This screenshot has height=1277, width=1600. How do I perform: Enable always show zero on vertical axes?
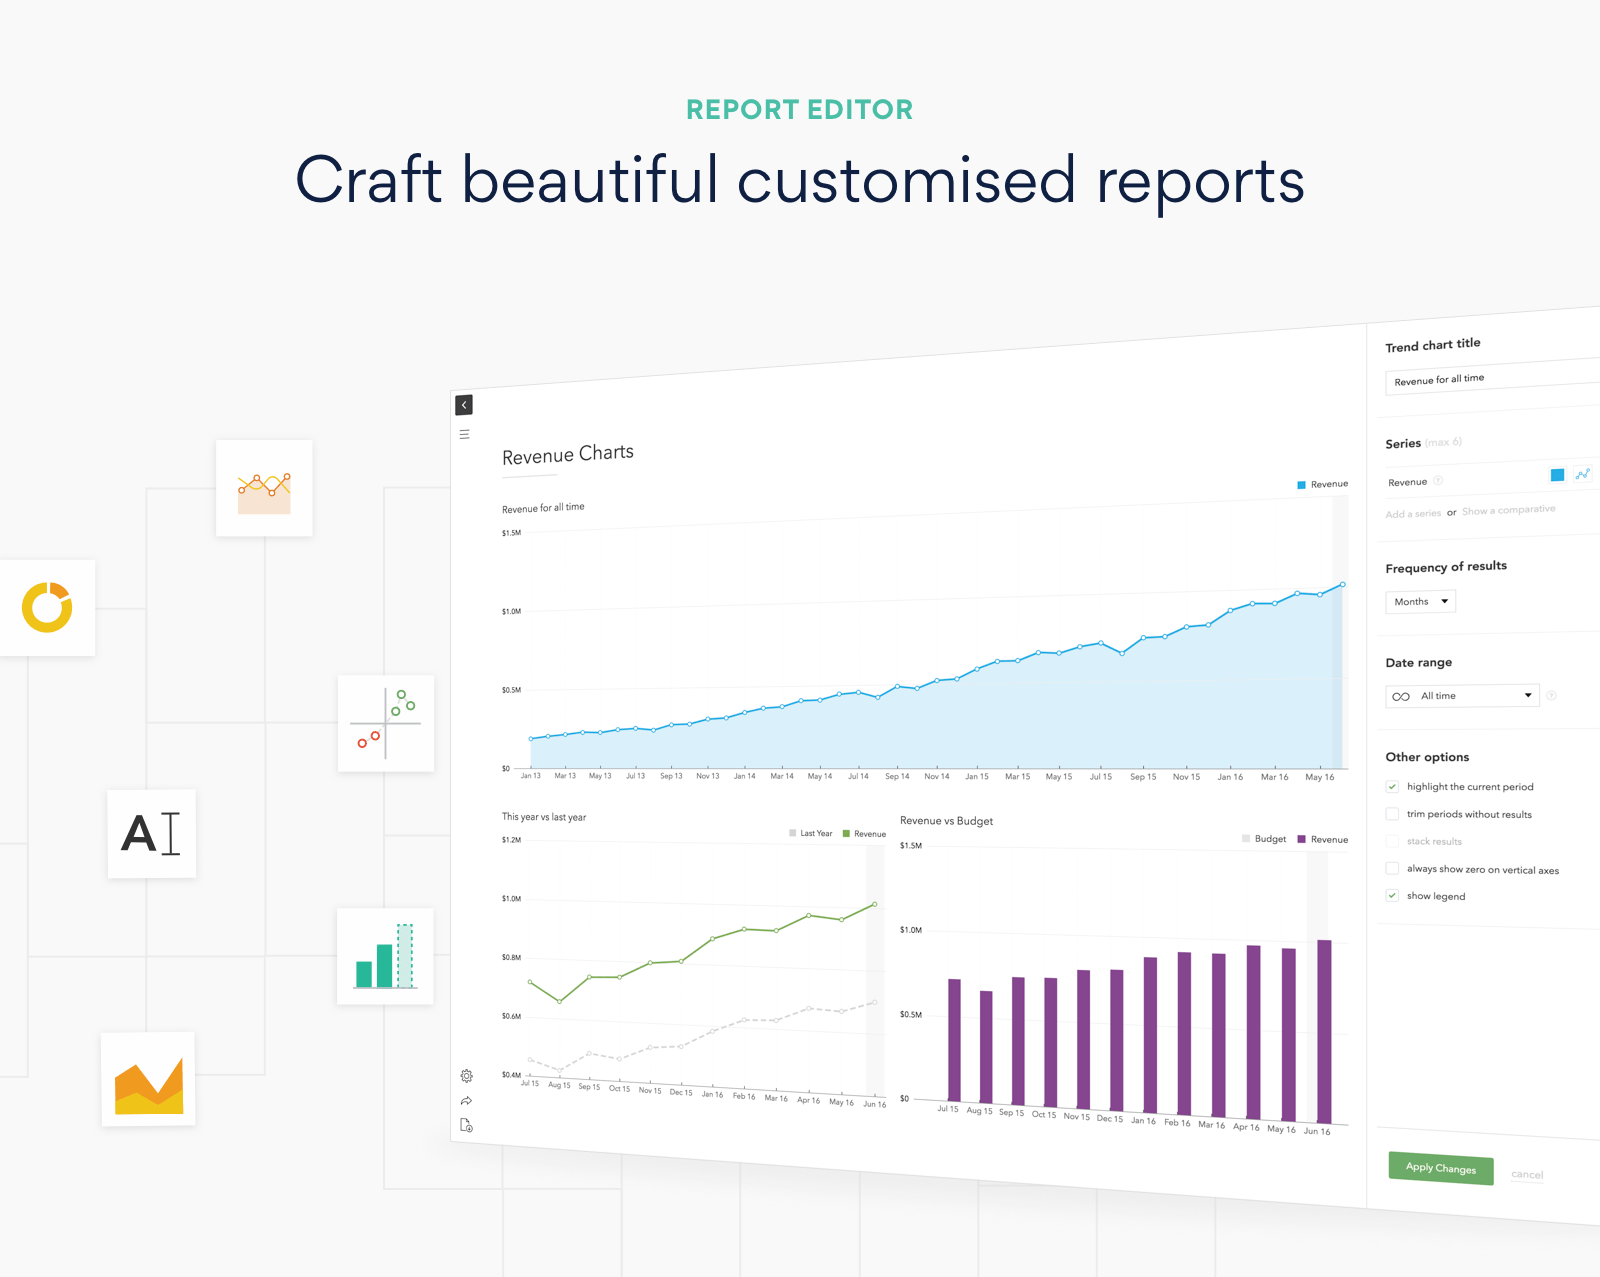[1392, 868]
